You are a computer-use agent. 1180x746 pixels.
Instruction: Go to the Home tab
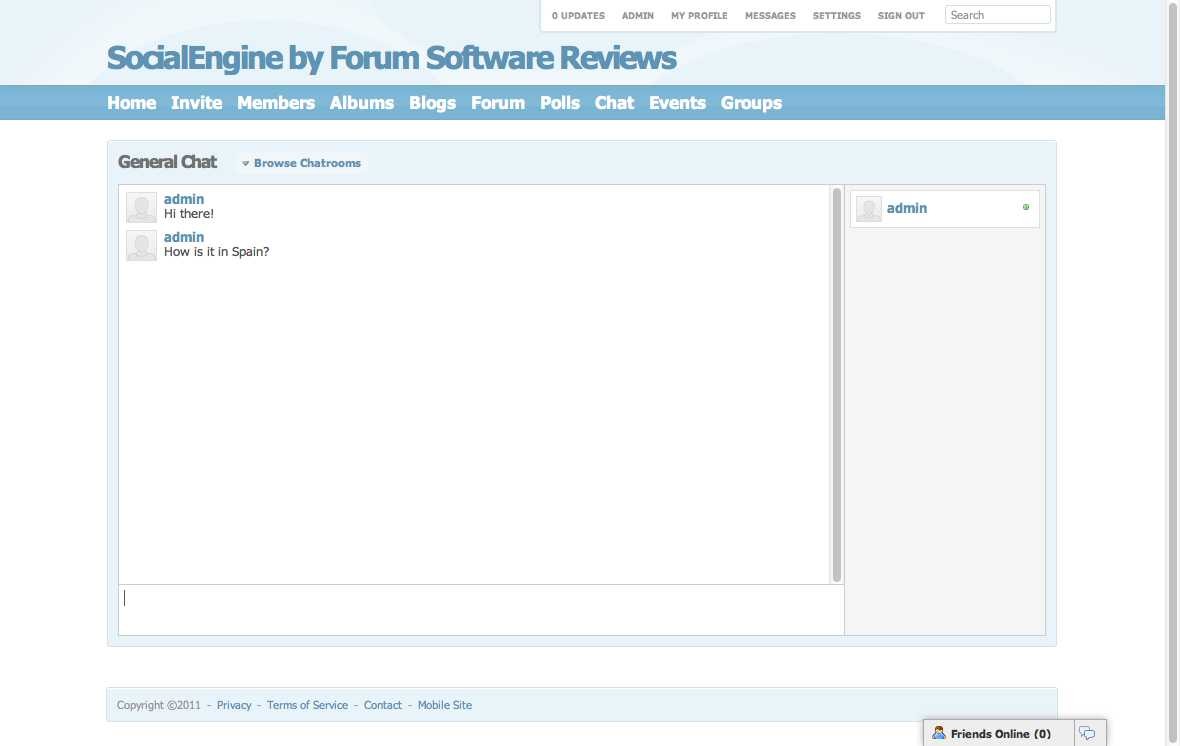point(132,103)
